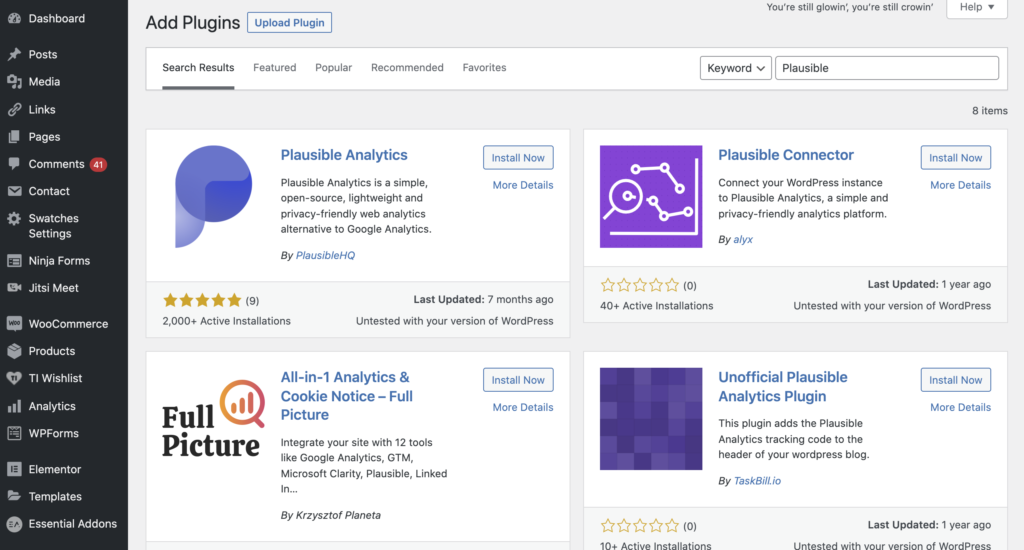Image resolution: width=1024 pixels, height=550 pixels.
Task: Click the Jitsi Meet camera icon
Action: click(14, 288)
